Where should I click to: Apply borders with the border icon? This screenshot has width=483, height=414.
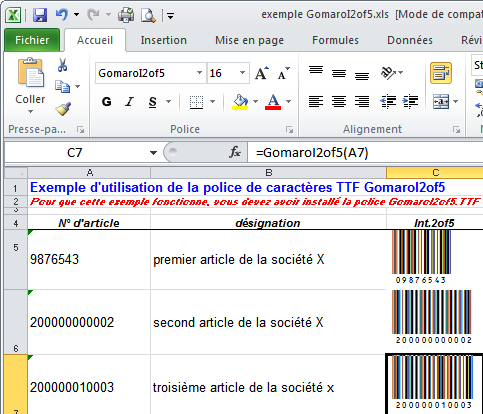196,102
